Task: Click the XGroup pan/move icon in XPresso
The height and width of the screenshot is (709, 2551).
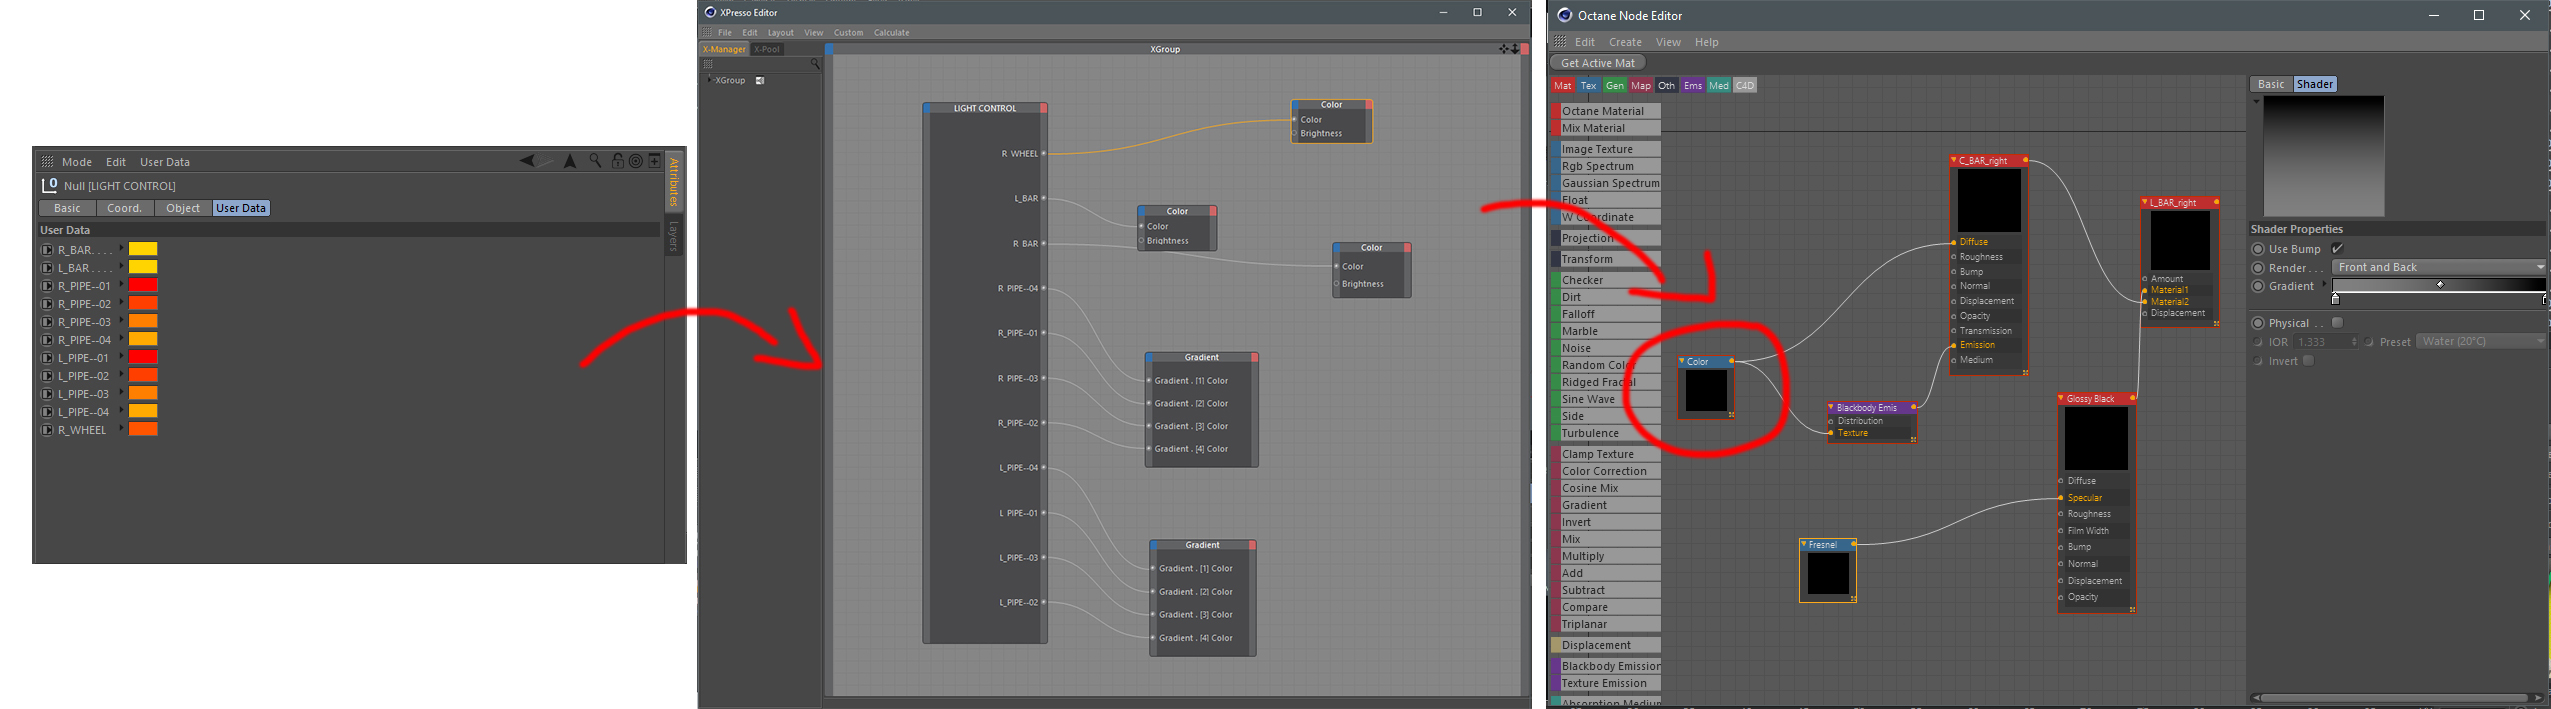Action: tap(1504, 48)
